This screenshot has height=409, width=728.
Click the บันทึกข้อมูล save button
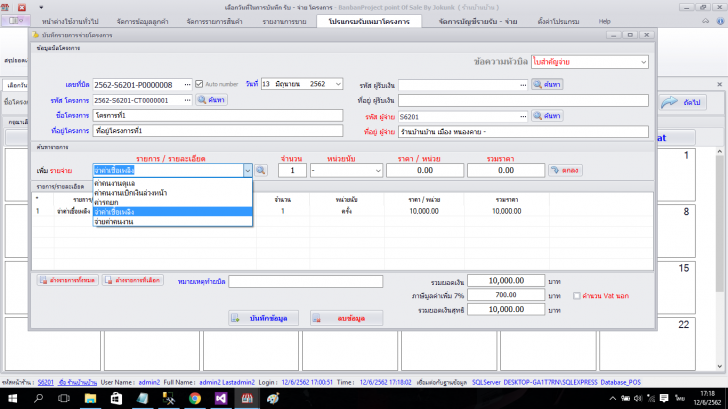pyautogui.click(x=263, y=318)
